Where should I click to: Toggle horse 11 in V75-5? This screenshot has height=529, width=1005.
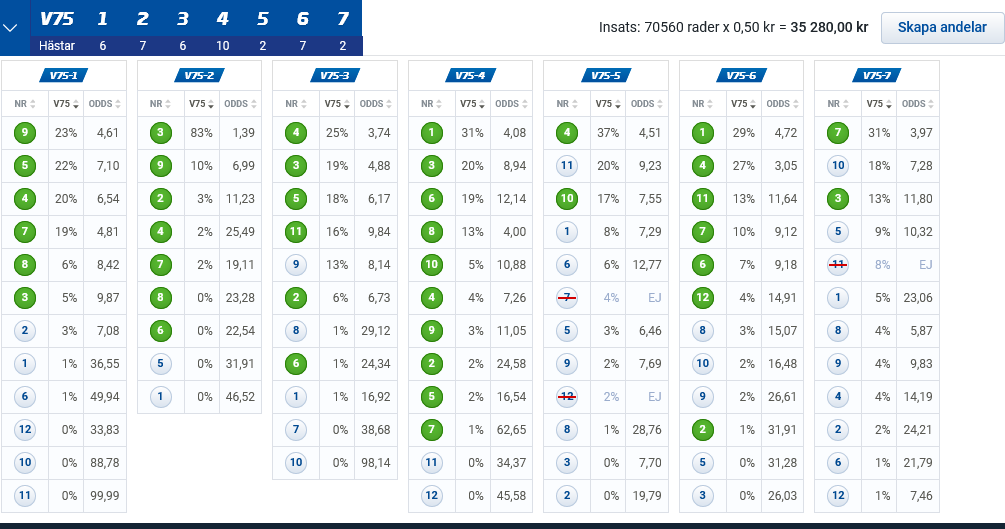pos(567,165)
